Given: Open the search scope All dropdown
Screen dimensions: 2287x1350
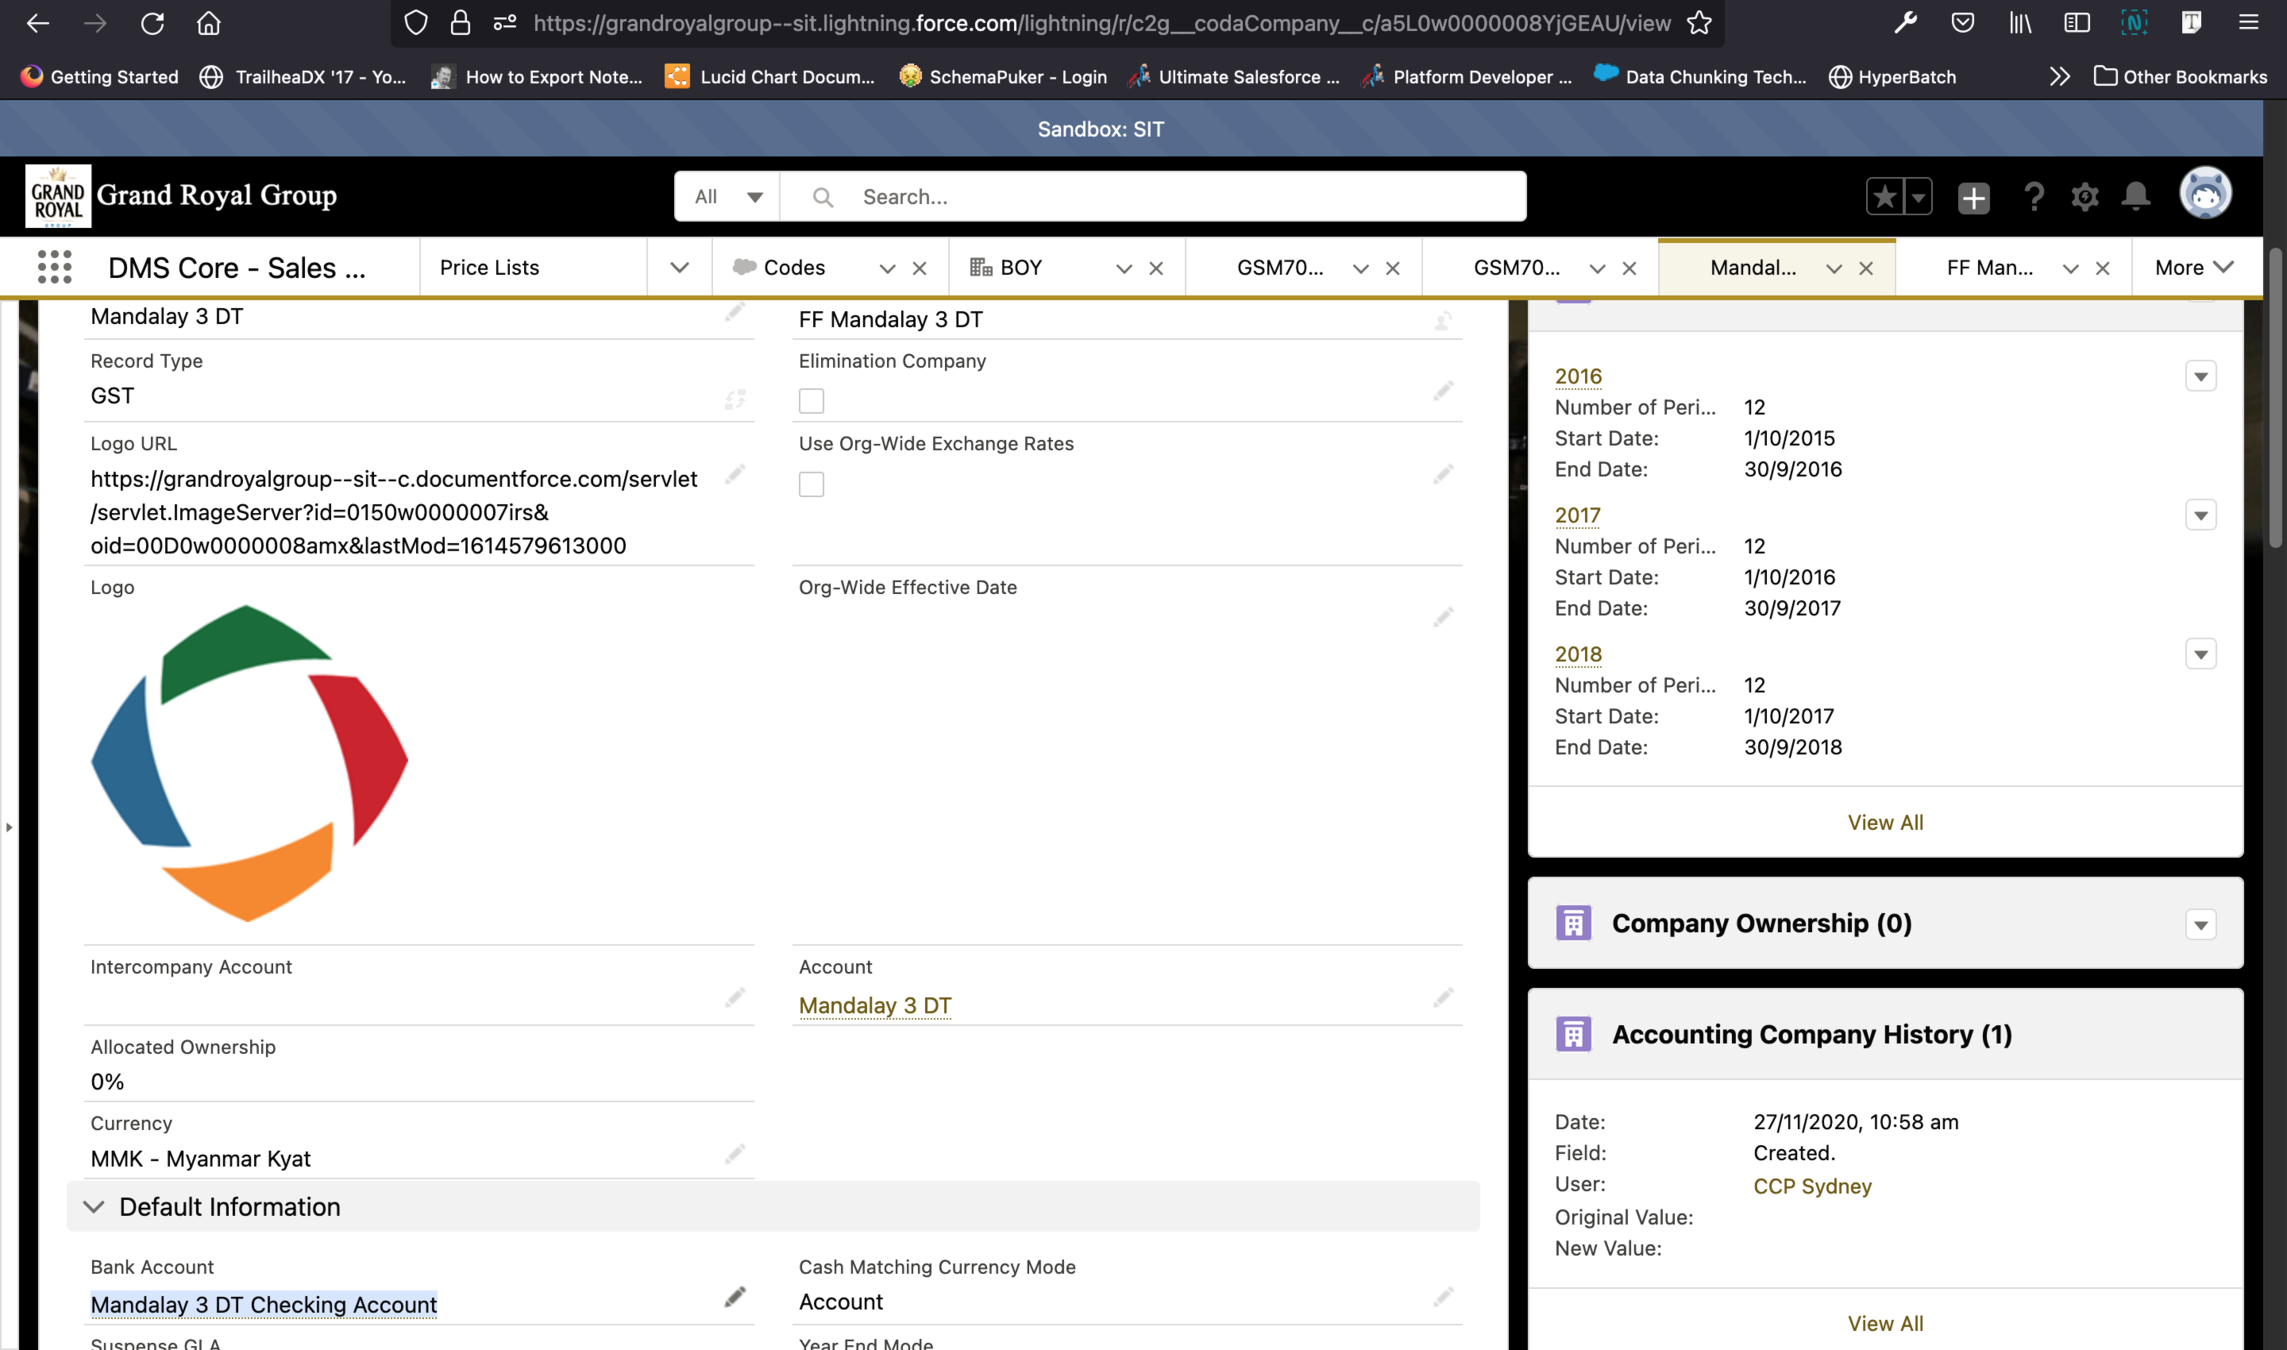Looking at the screenshot, I should (728, 197).
